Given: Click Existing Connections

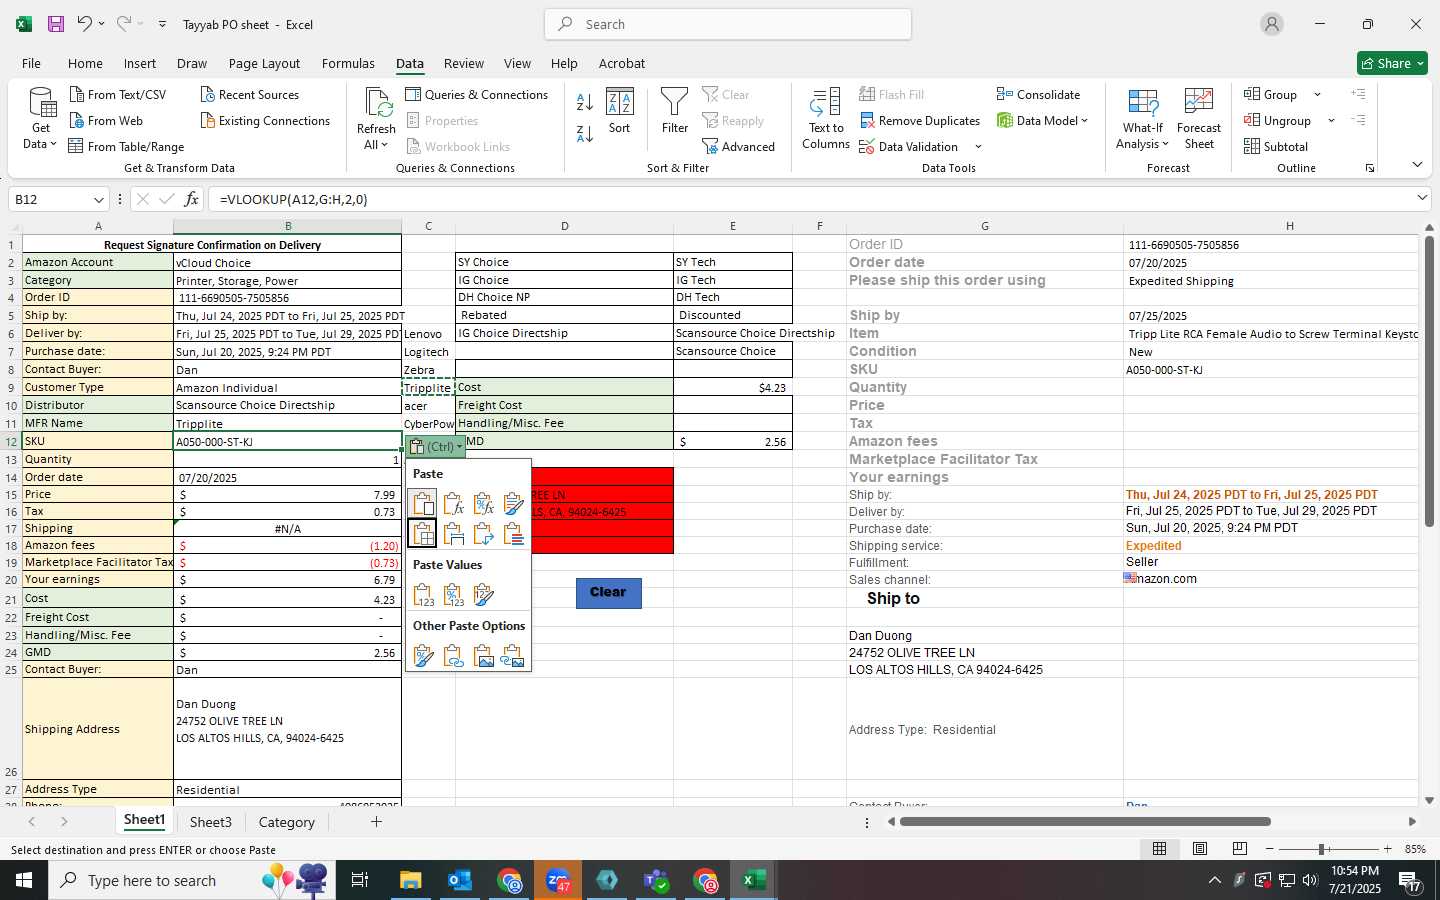Looking at the screenshot, I should 265,121.
